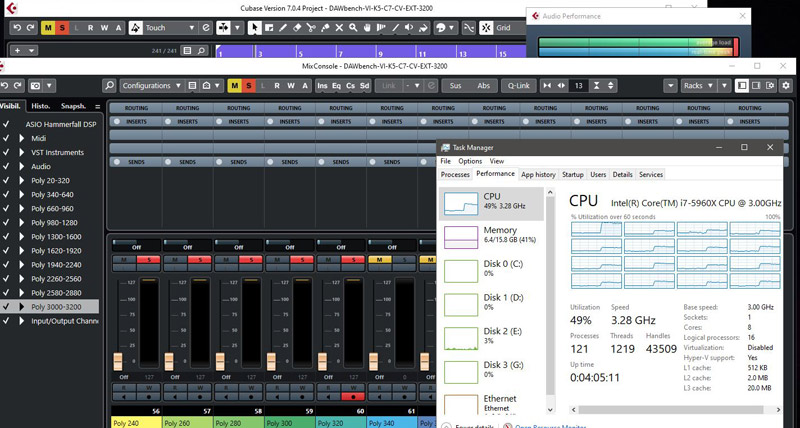Toggle Mute M button in Cubase project toolbar
Image resolution: width=800 pixels, height=428 pixels.
pos(48,28)
